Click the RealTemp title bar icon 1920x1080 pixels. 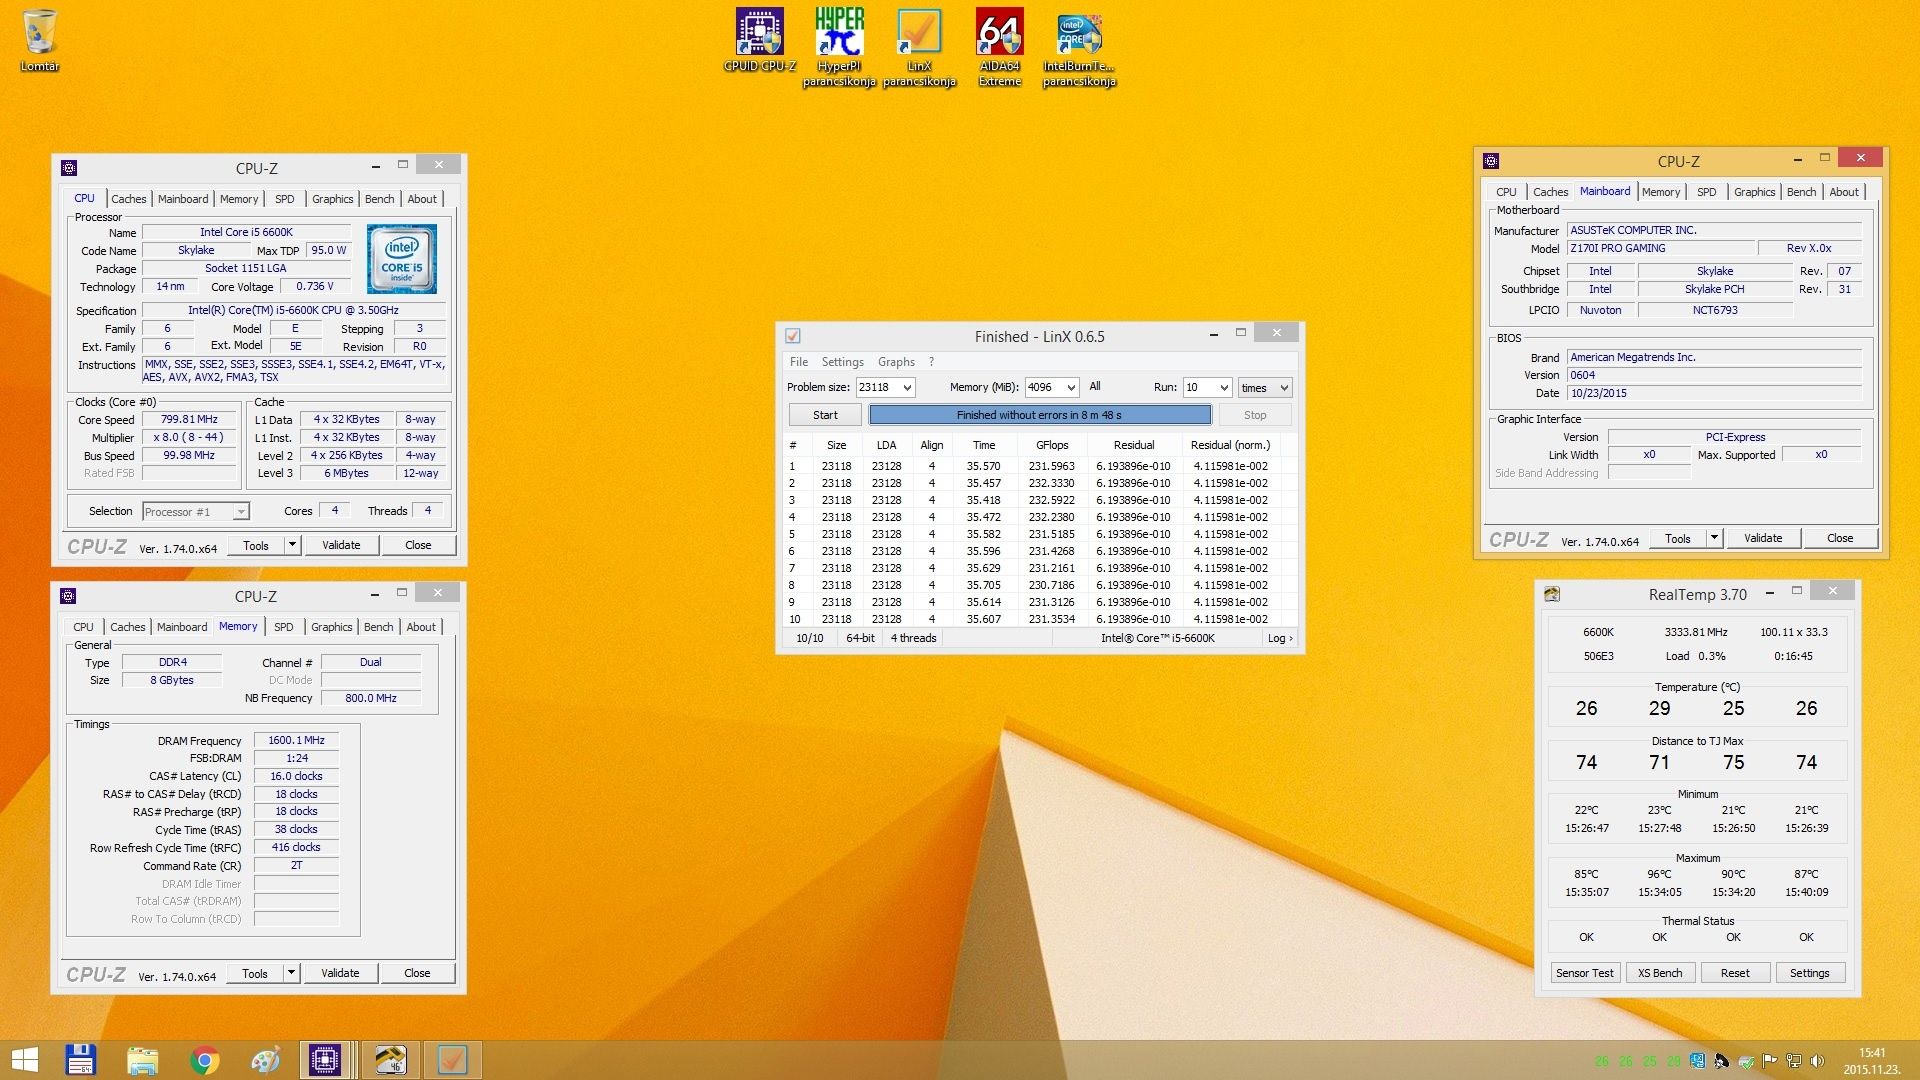[1552, 594]
